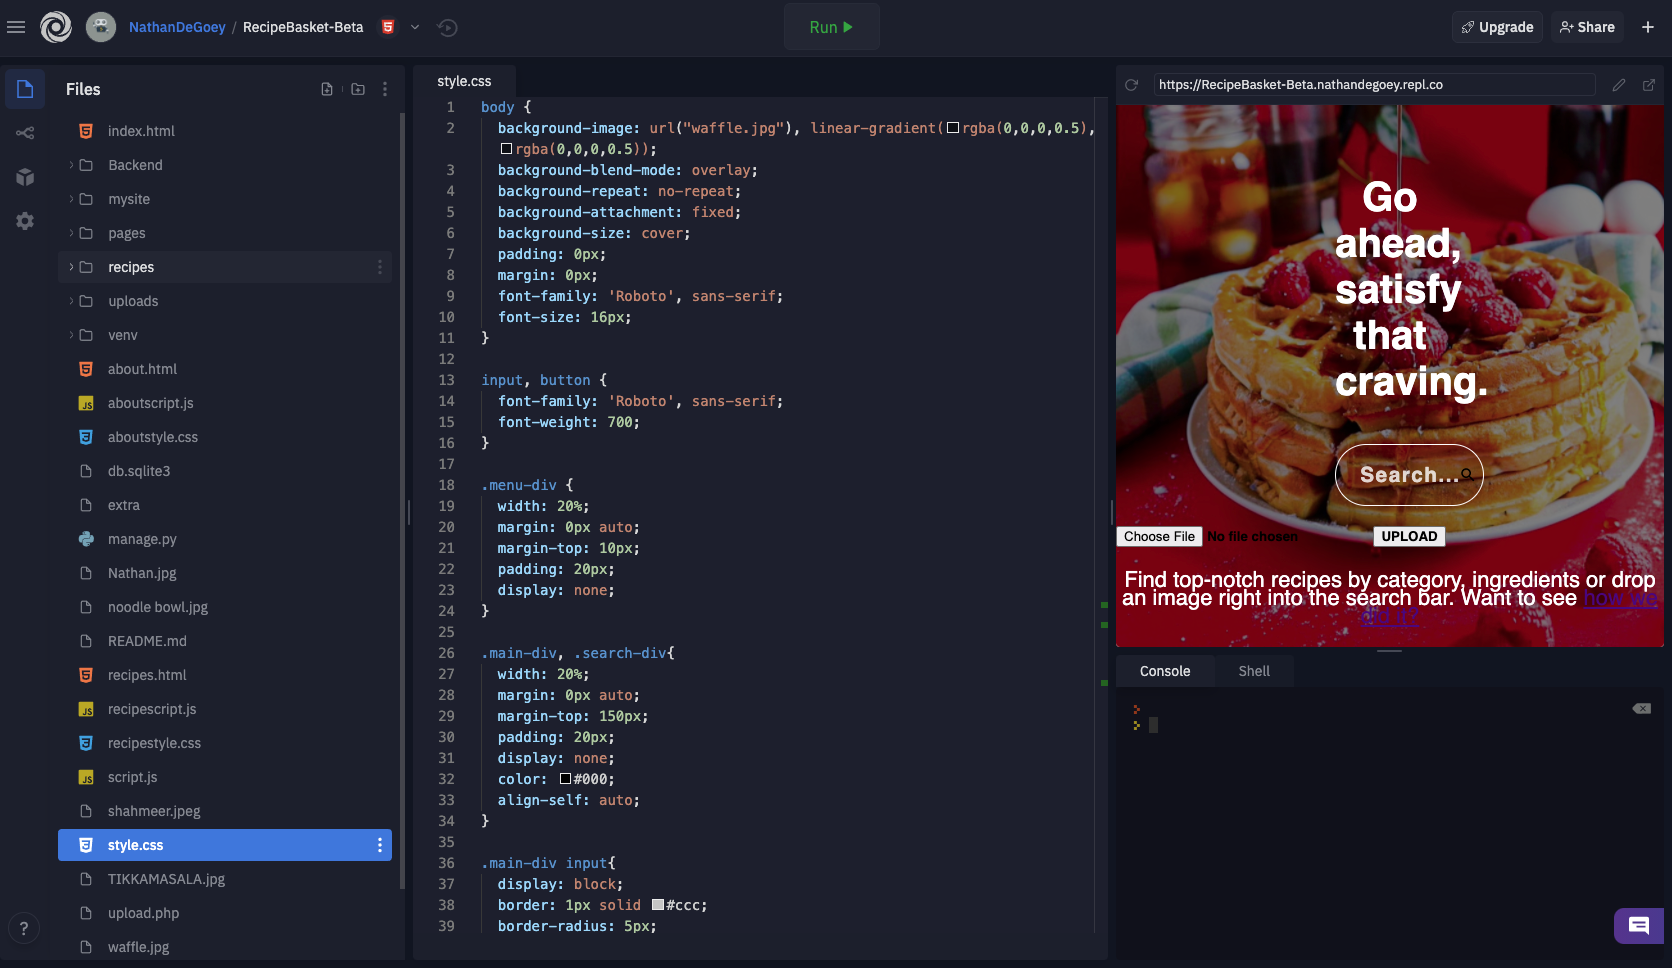Image resolution: width=1672 pixels, height=968 pixels.
Task: Click rgba color swatch on line 2
Action: [x=953, y=128]
